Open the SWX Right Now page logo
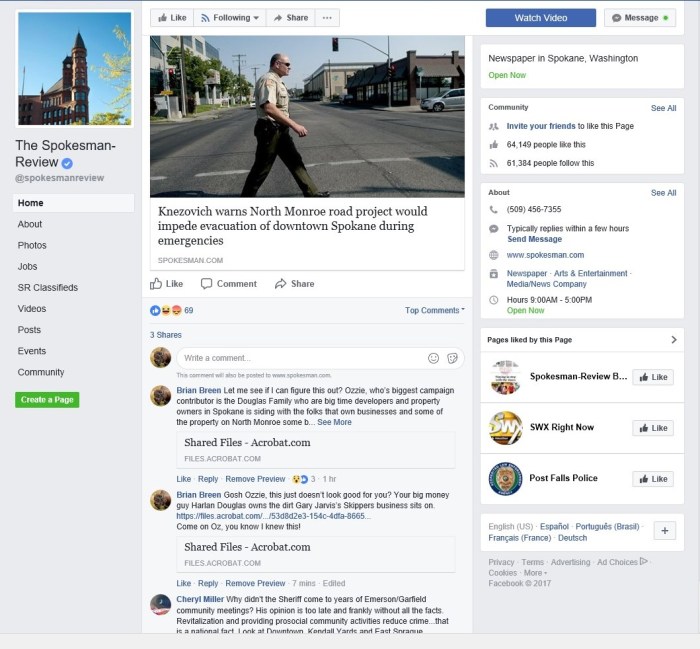 505,428
